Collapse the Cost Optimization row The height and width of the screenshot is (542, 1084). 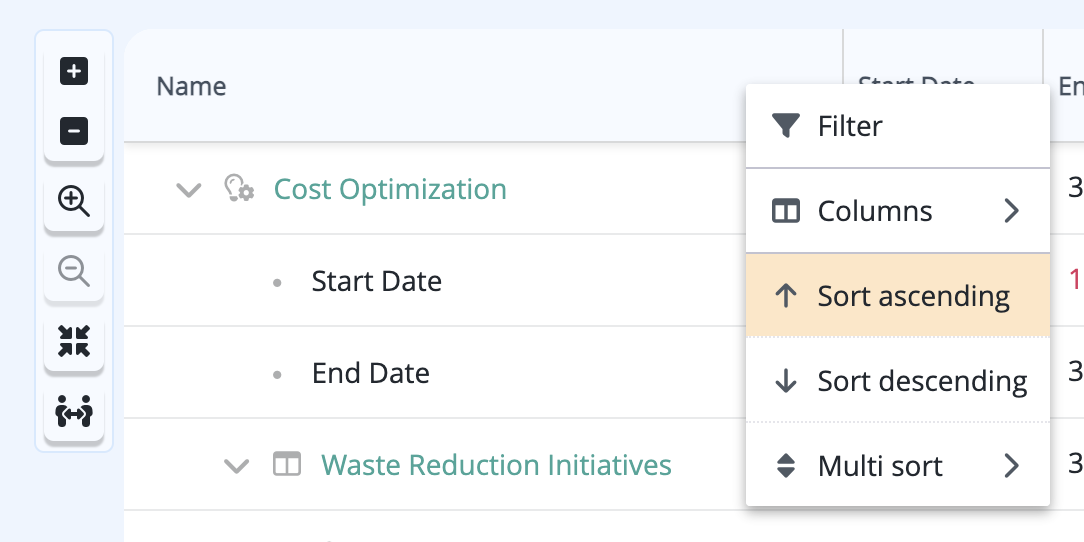click(x=189, y=189)
